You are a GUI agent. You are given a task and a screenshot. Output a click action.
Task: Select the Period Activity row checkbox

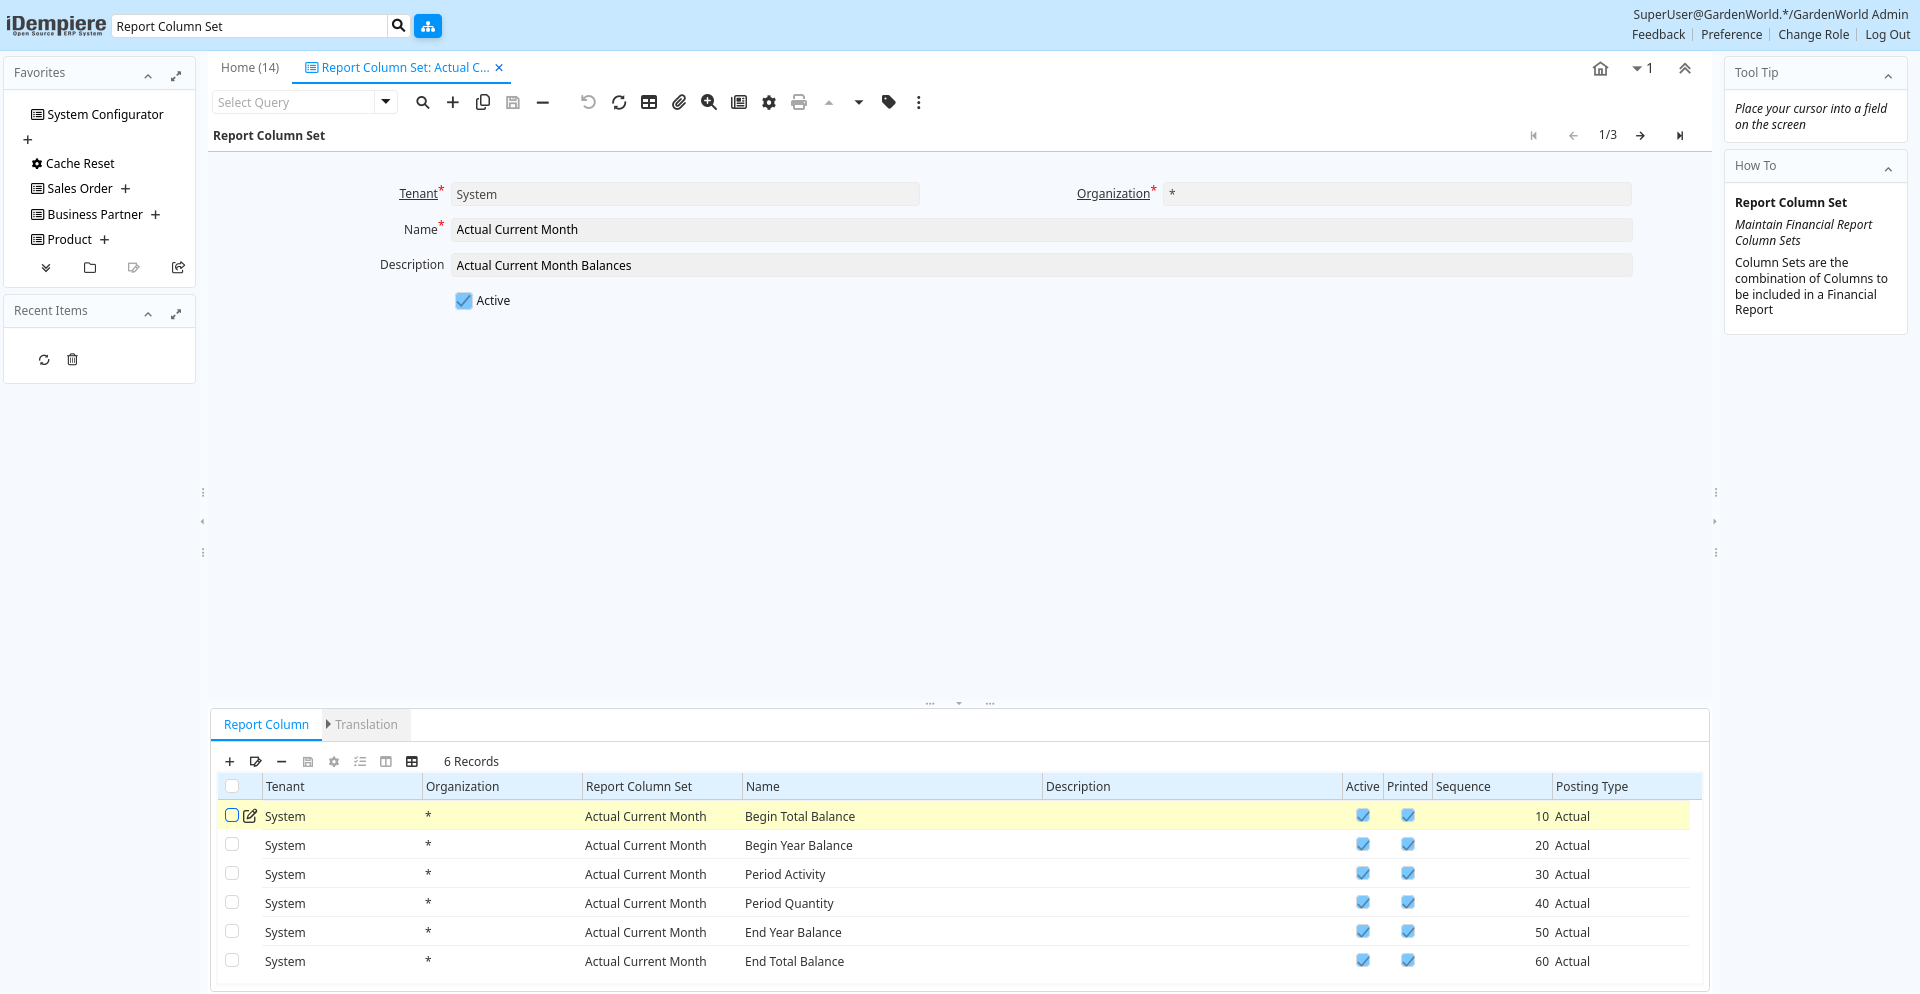point(232,874)
